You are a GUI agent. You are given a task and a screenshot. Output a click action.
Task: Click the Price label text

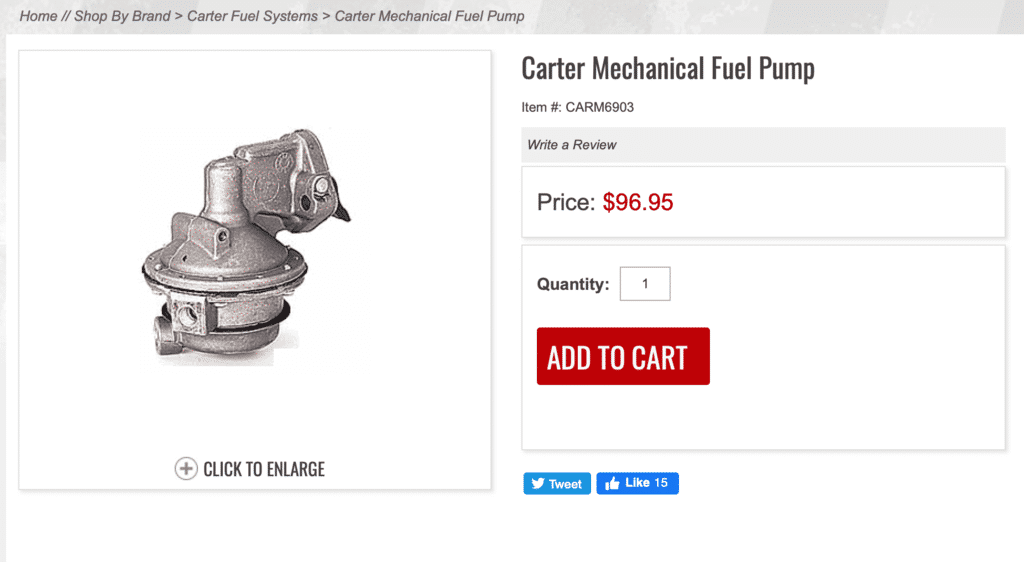tap(566, 202)
